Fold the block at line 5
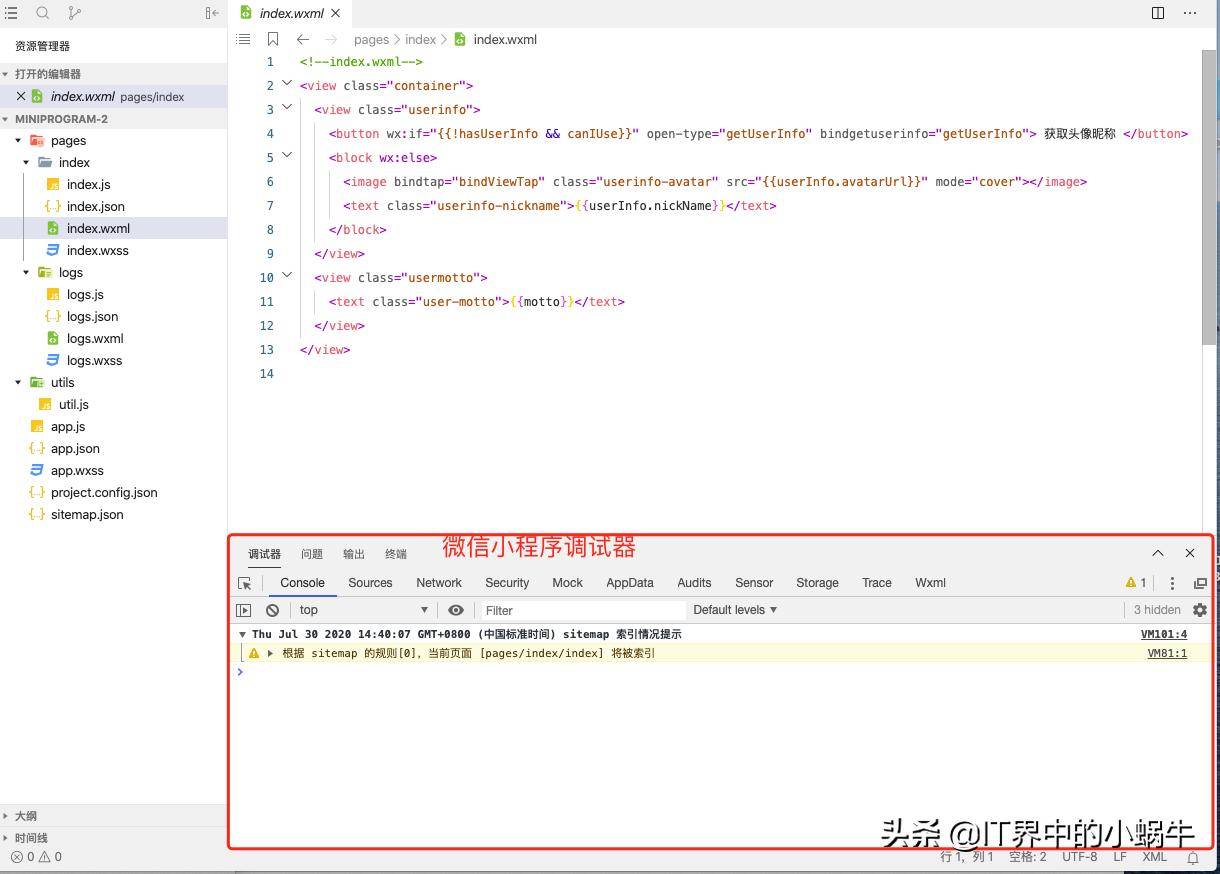This screenshot has width=1220, height=874. click(287, 156)
